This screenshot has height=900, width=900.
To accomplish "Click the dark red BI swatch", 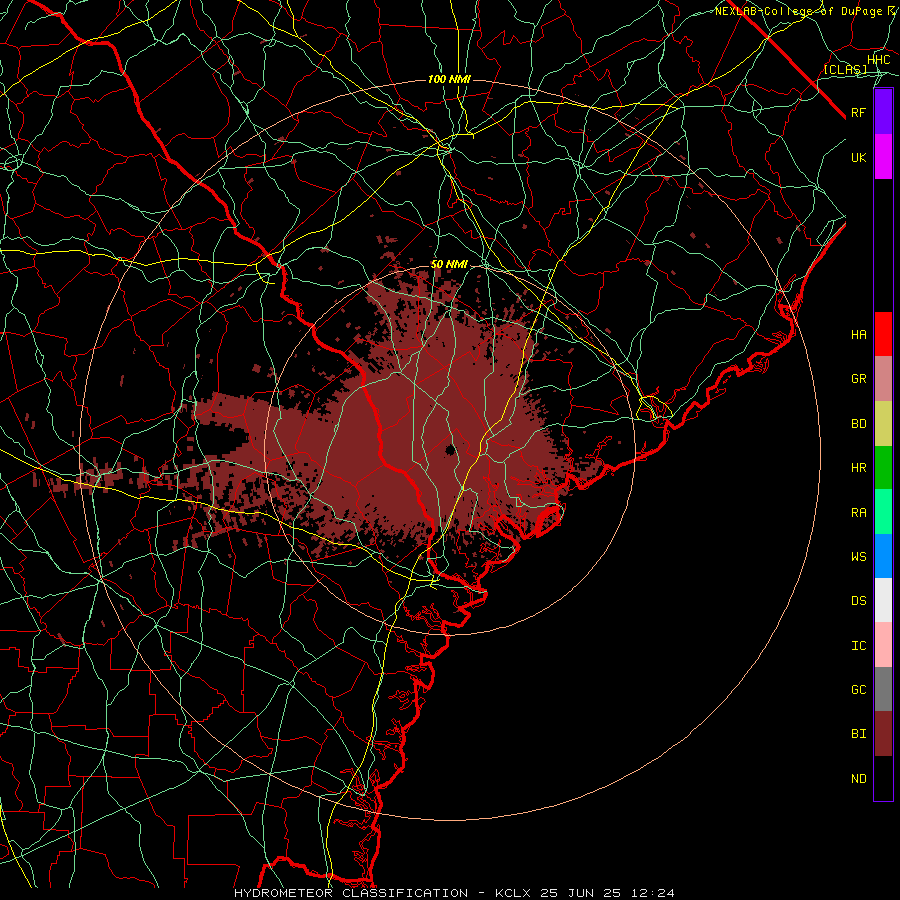I will click(883, 734).
